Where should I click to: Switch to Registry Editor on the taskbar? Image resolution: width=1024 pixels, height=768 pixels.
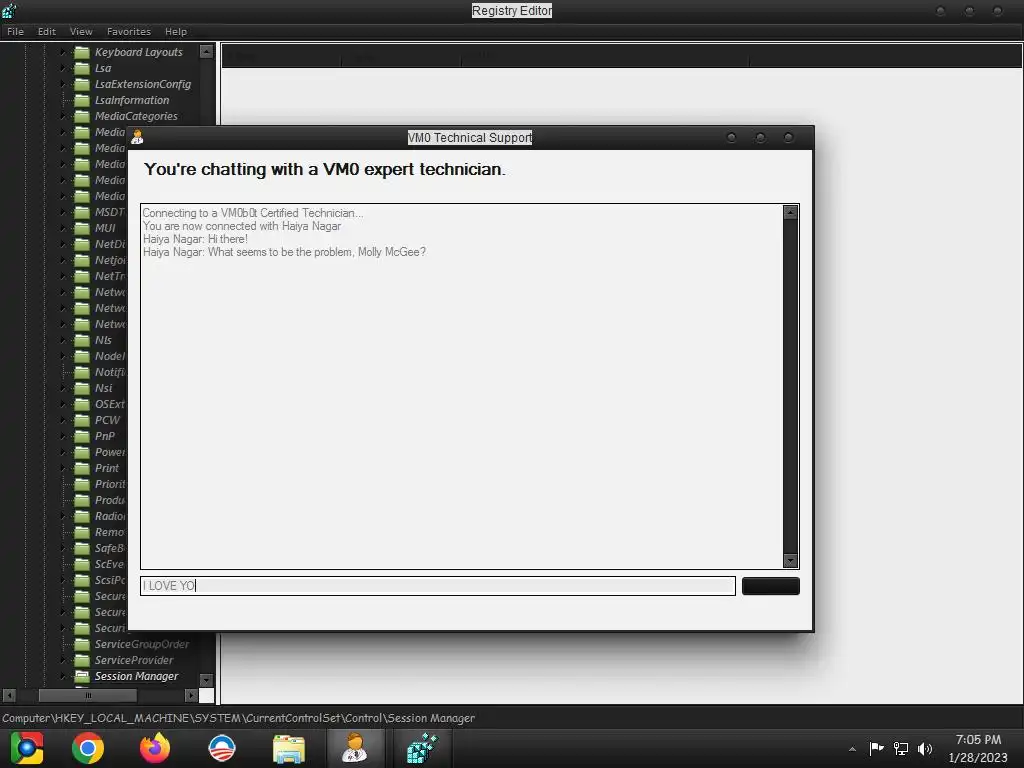click(x=422, y=748)
